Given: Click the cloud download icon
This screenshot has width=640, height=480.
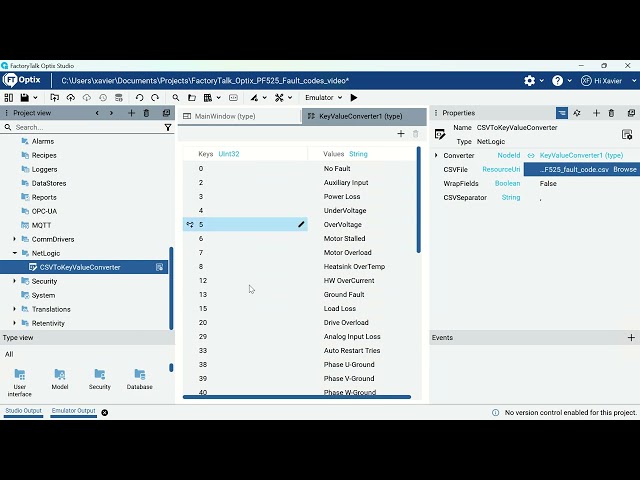Looking at the screenshot, I should (87, 98).
